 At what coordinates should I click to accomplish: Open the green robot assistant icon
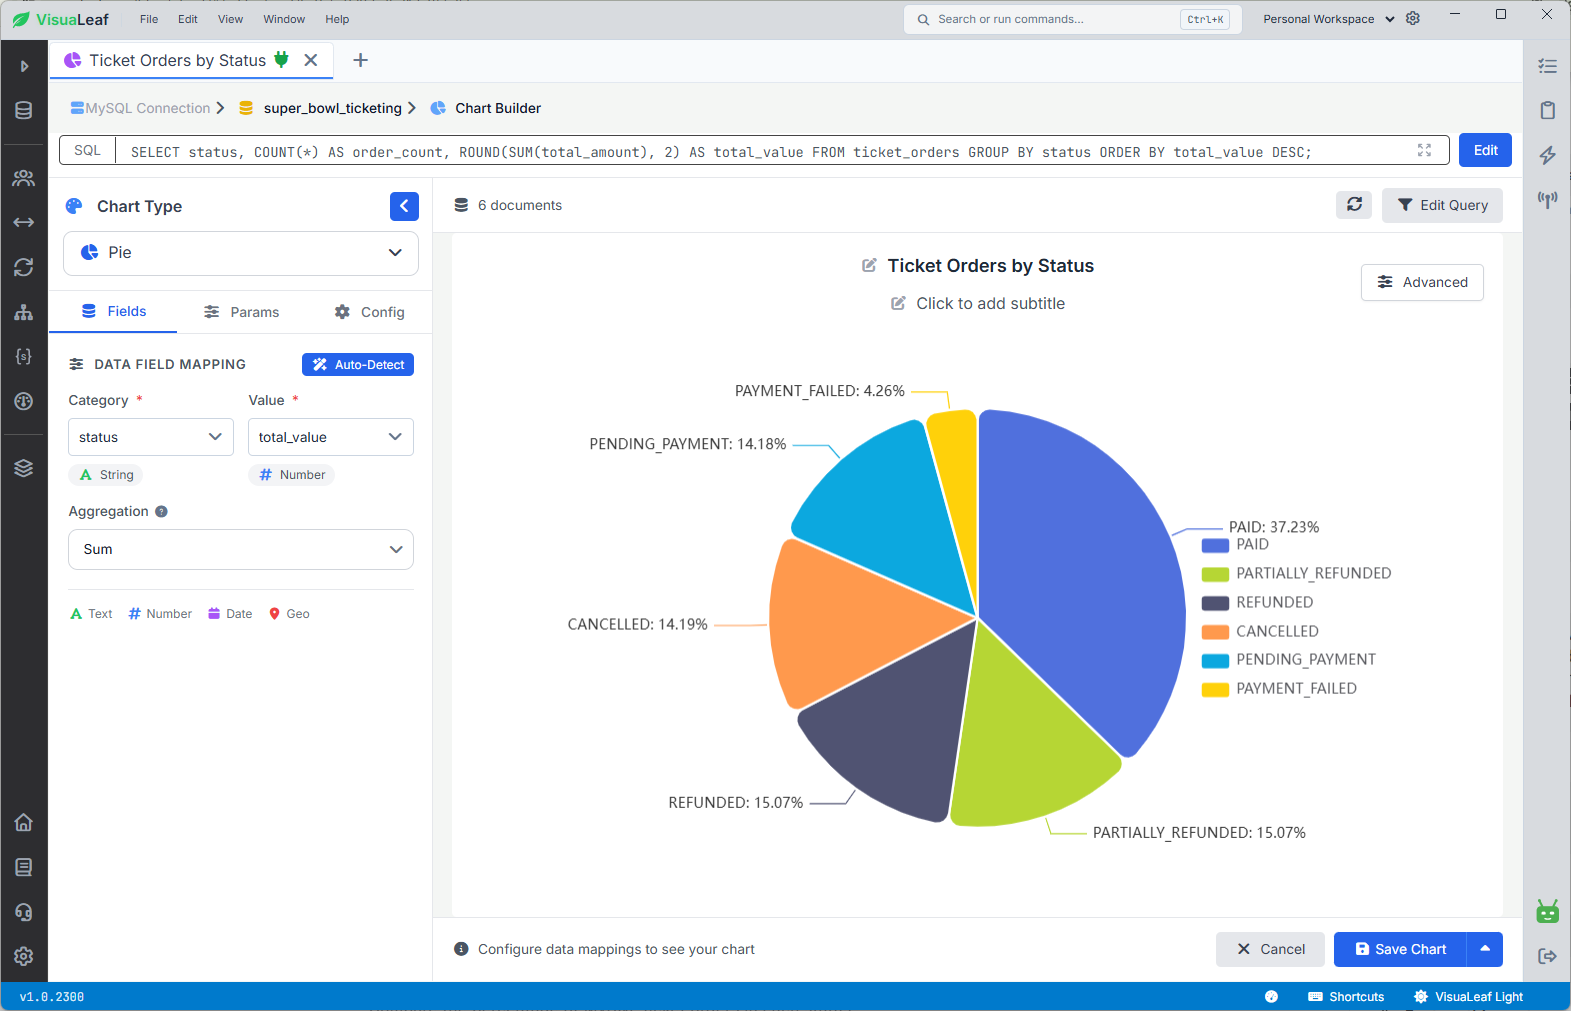[x=1548, y=911]
